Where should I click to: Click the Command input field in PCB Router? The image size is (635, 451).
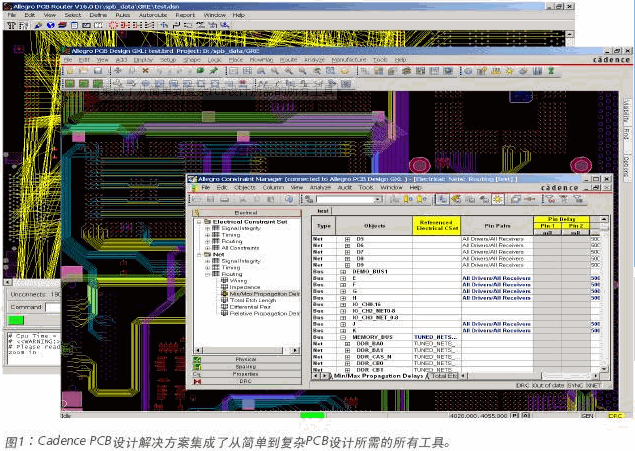pos(53,307)
